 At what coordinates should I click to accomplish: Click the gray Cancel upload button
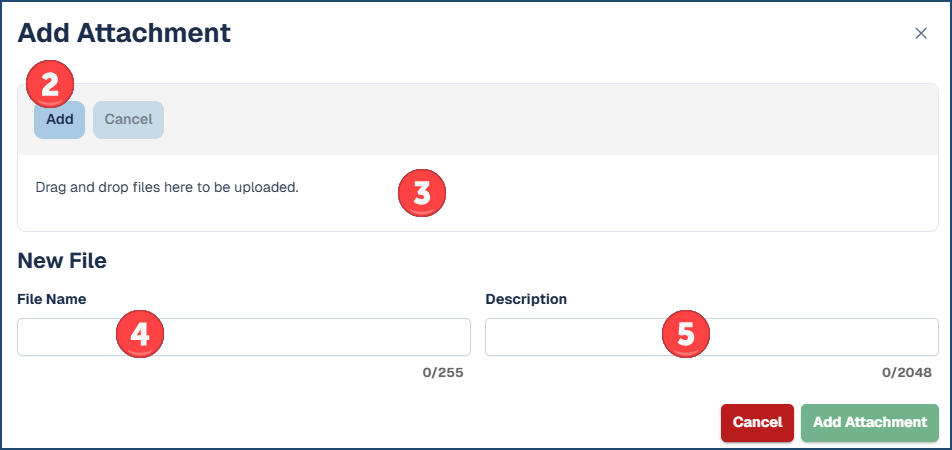pos(128,120)
